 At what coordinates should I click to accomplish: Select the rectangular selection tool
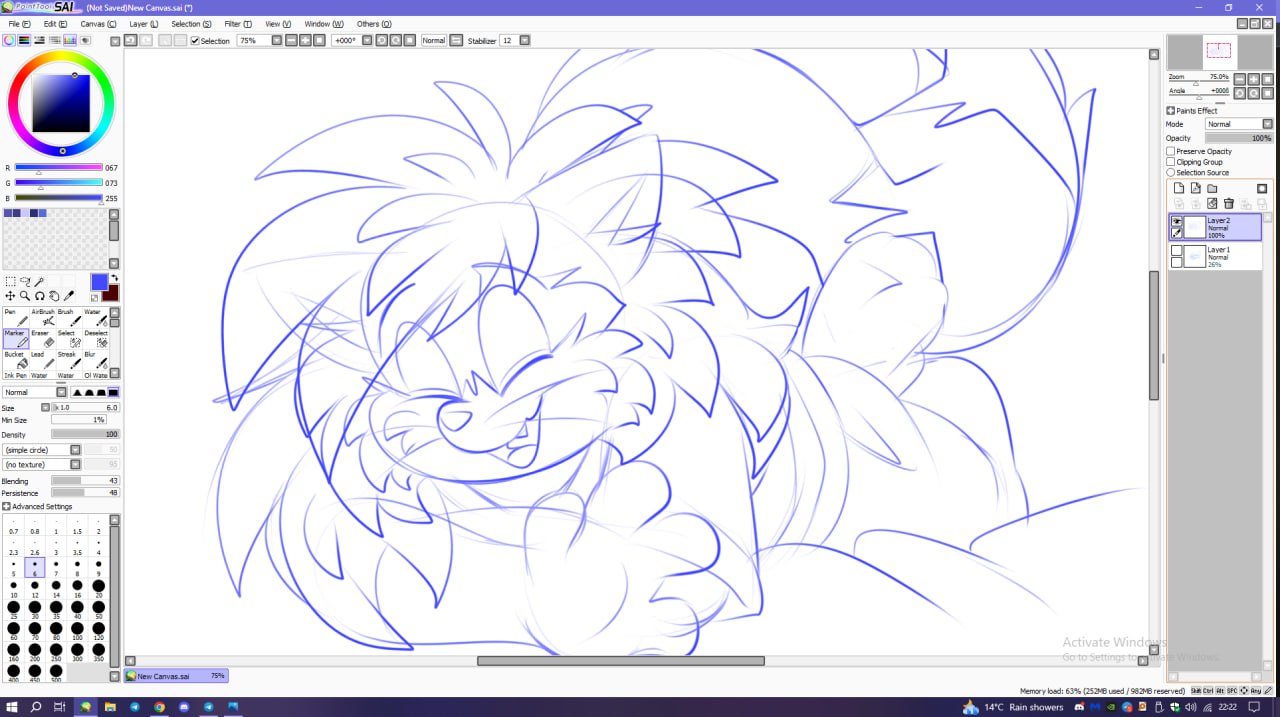(x=10, y=282)
